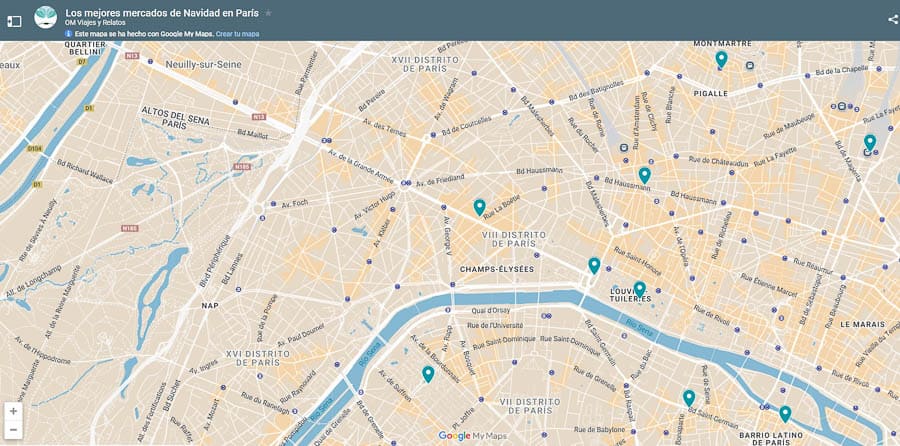900x446 pixels.
Task: Select the teal marker on Bd Haussmann
Action: [x=644, y=175]
